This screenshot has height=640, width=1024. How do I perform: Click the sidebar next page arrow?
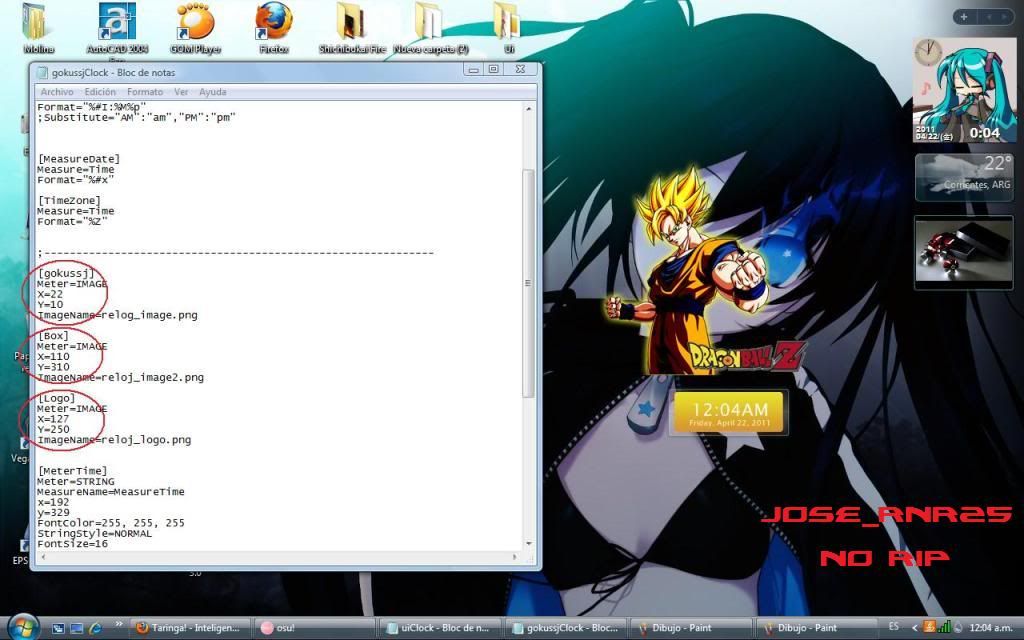1004,17
